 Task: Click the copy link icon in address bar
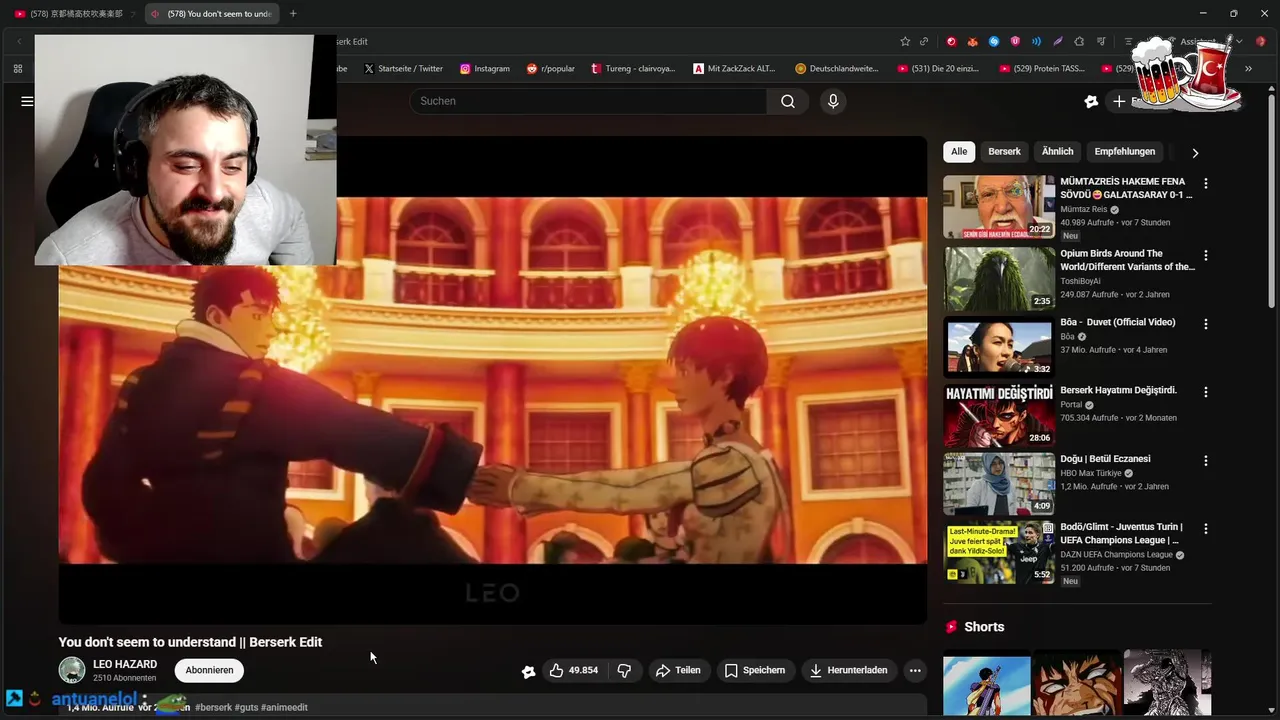(924, 41)
